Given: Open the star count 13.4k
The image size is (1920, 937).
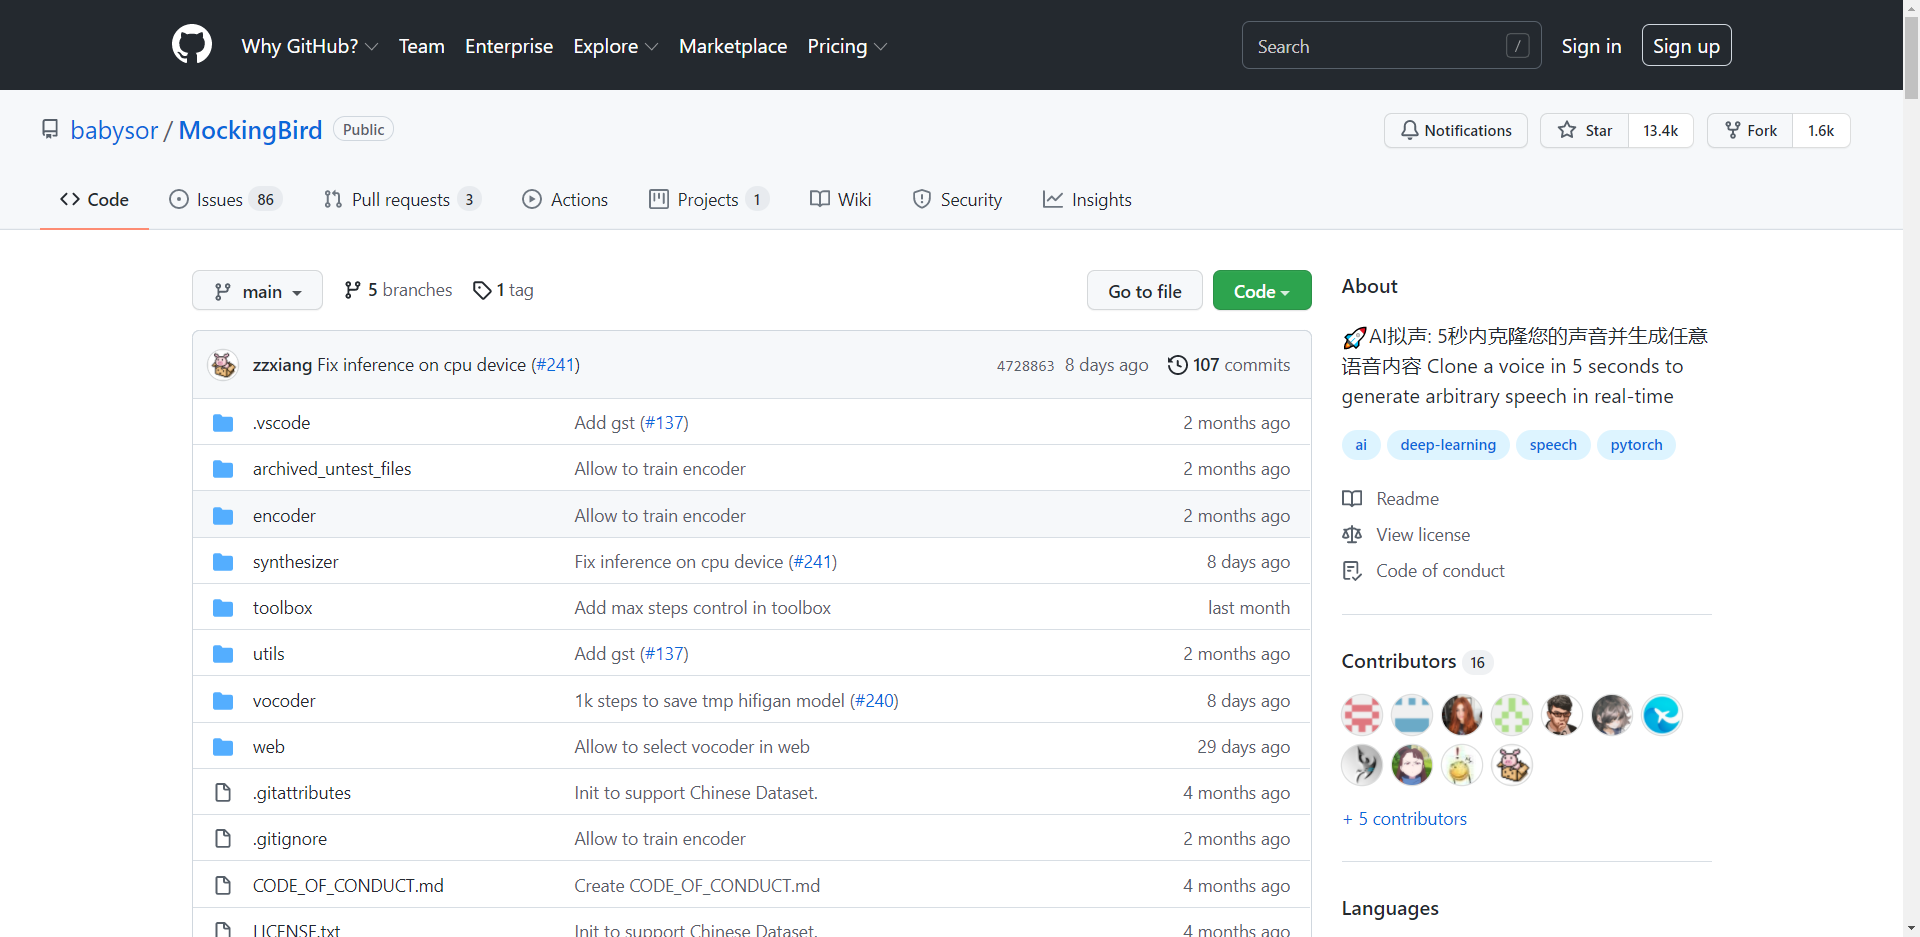Looking at the screenshot, I should point(1661,130).
